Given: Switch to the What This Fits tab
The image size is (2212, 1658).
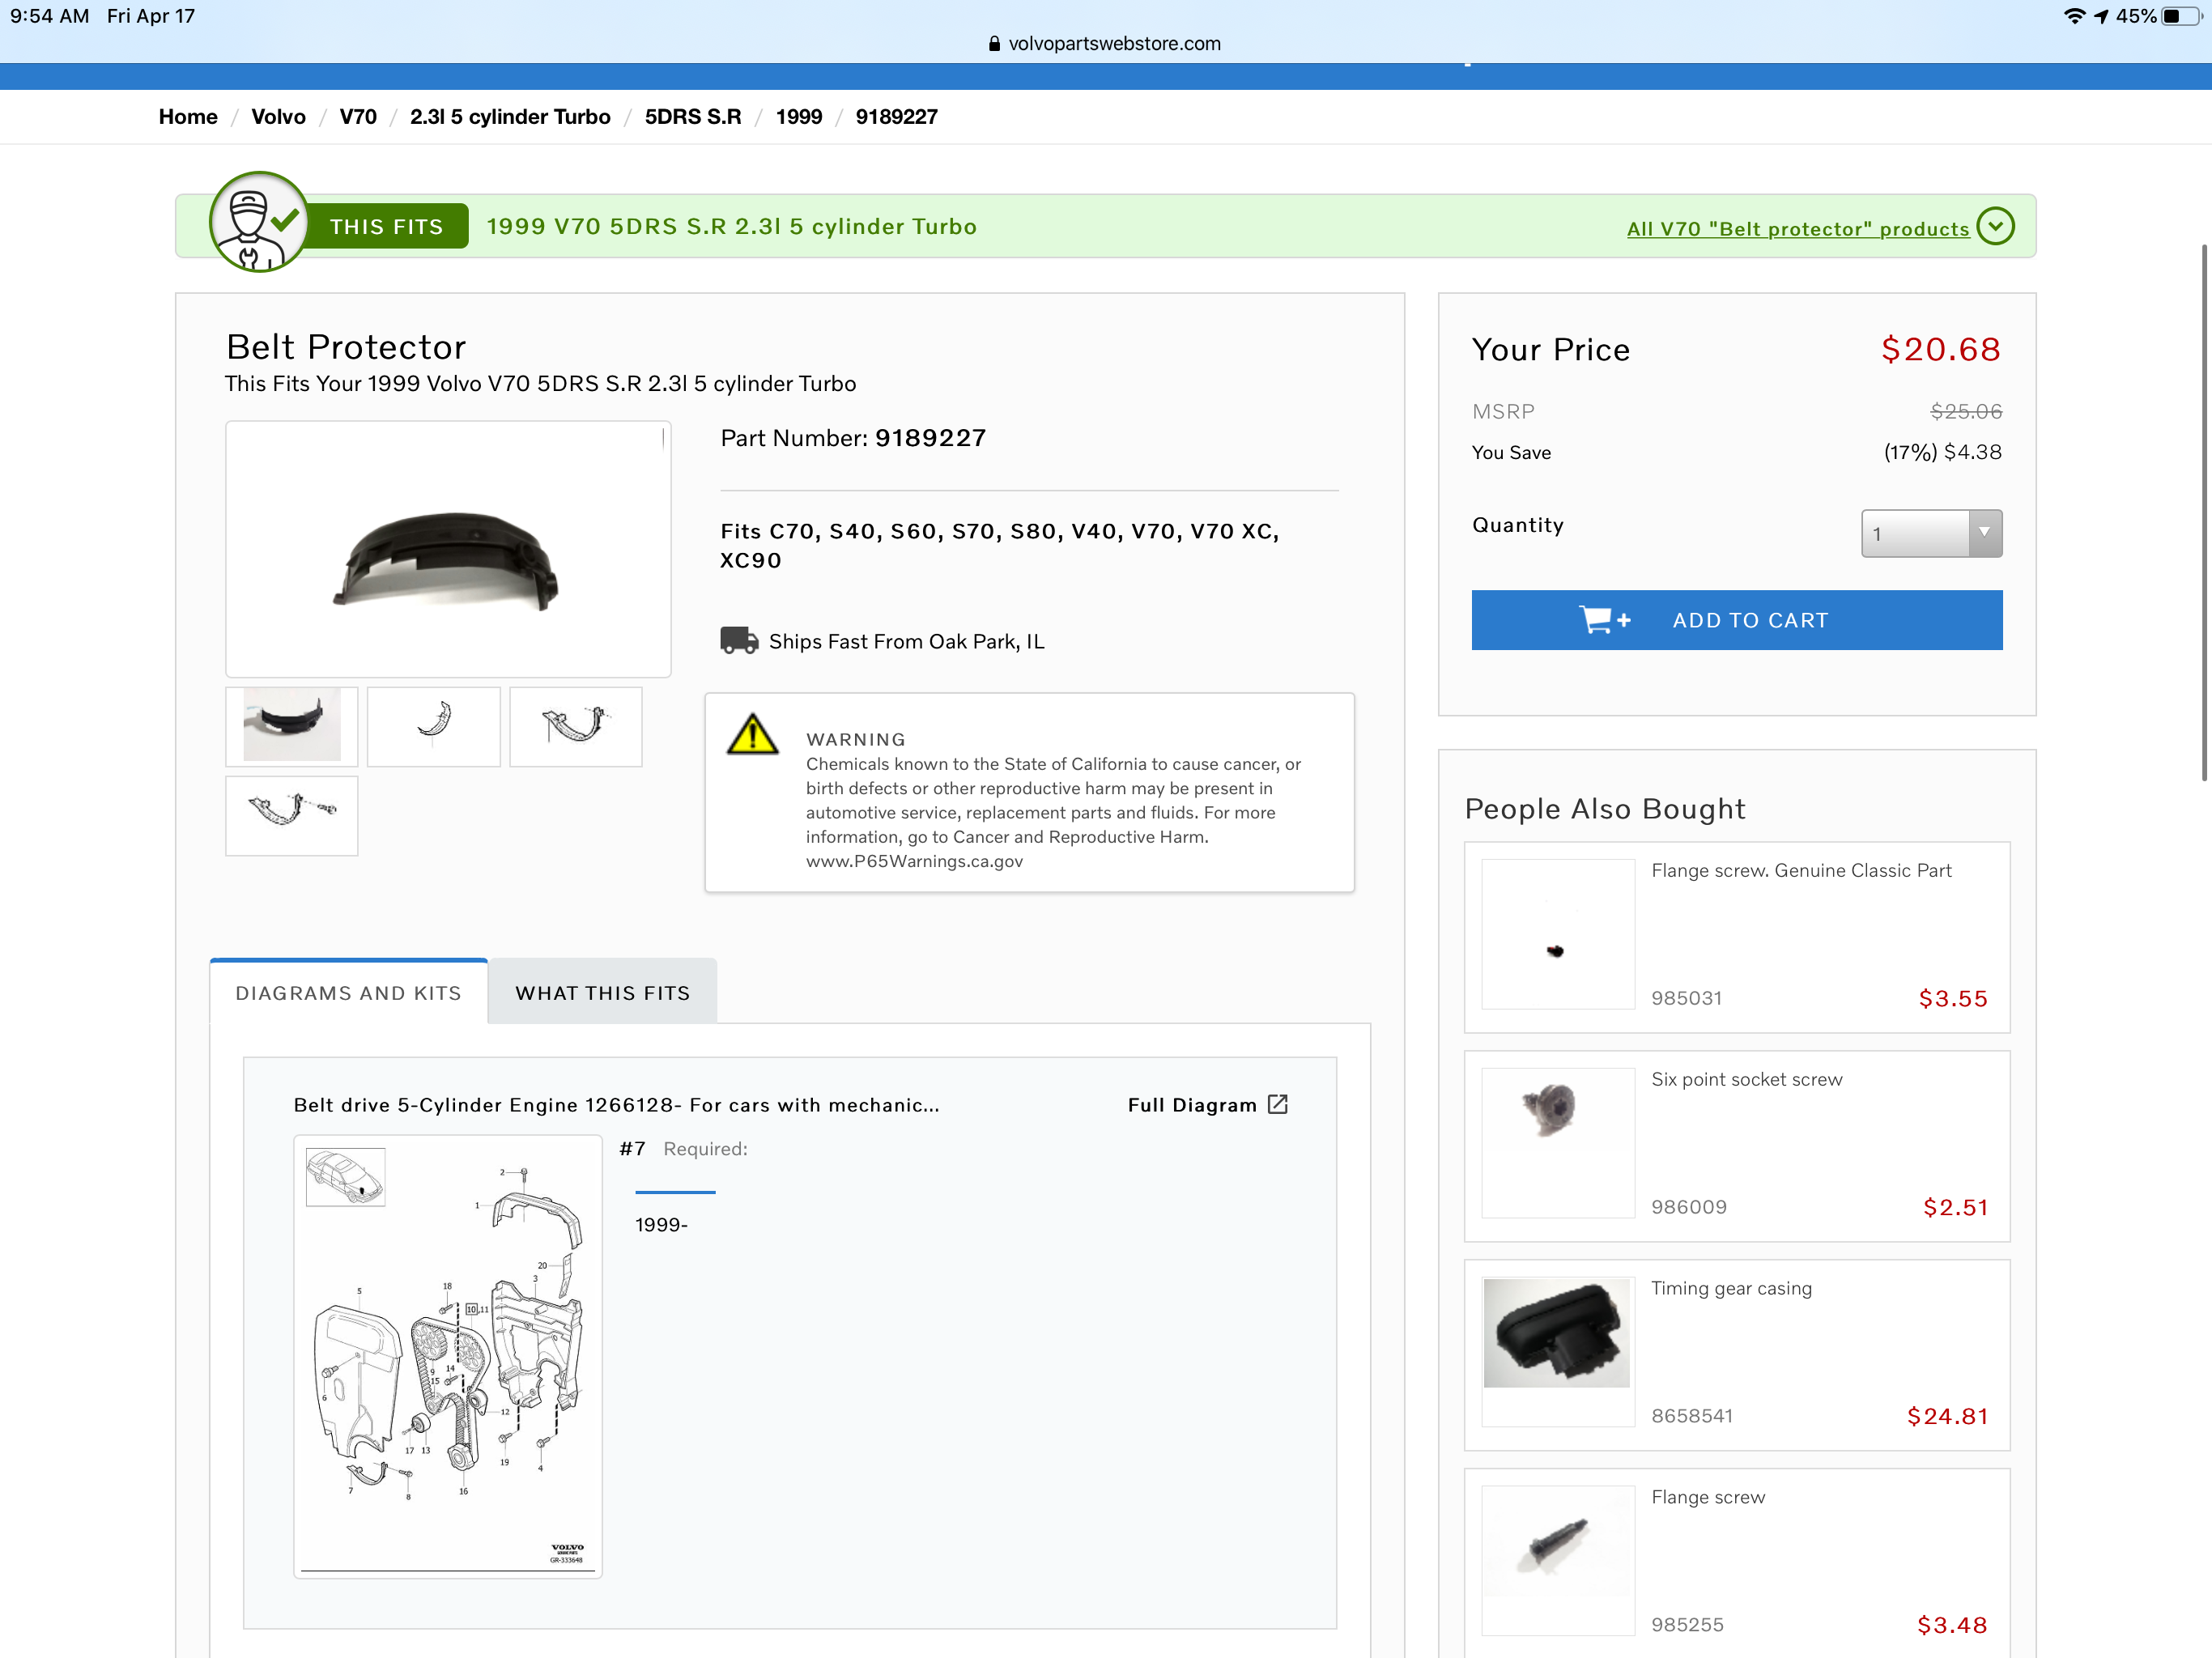Looking at the screenshot, I should (602, 992).
